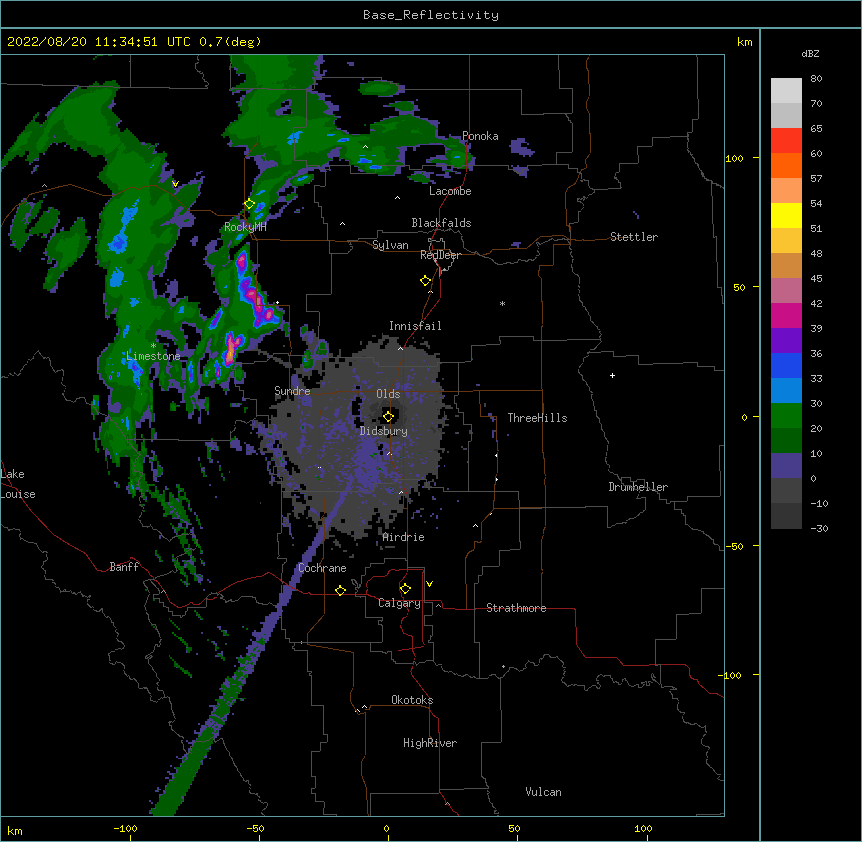Image resolution: width=862 pixels, height=842 pixels.
Task: Click the yellow diamond marker near RockyMH
Action: pos(250,204)
